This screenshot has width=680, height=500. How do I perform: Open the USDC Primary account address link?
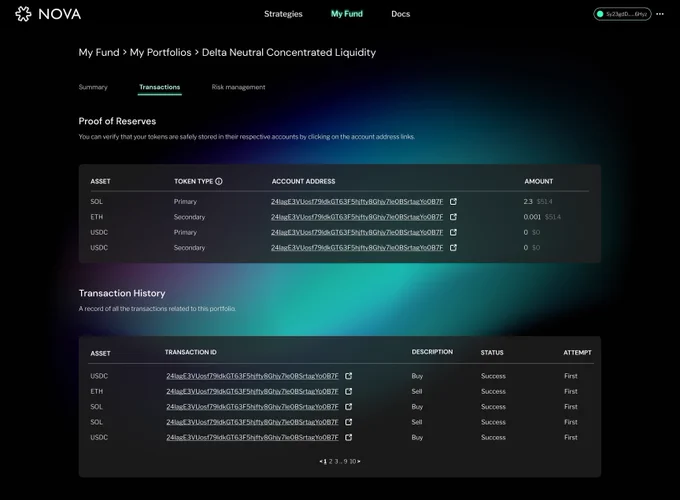(357, 232)
